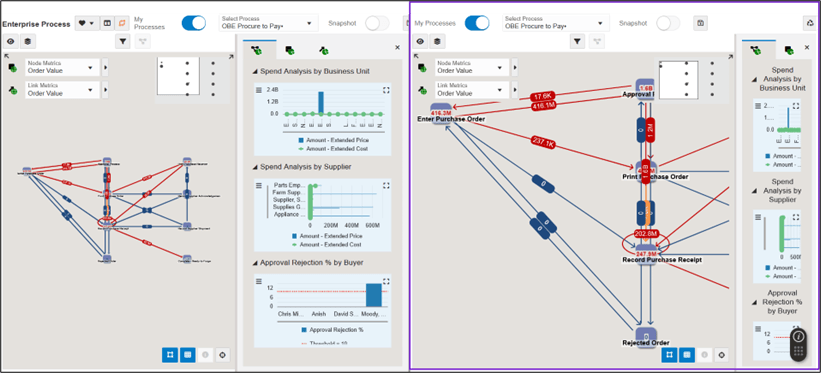Click top-left corner arrow of left canvas
Screen dimensions: 821x373
coord(6,56)
